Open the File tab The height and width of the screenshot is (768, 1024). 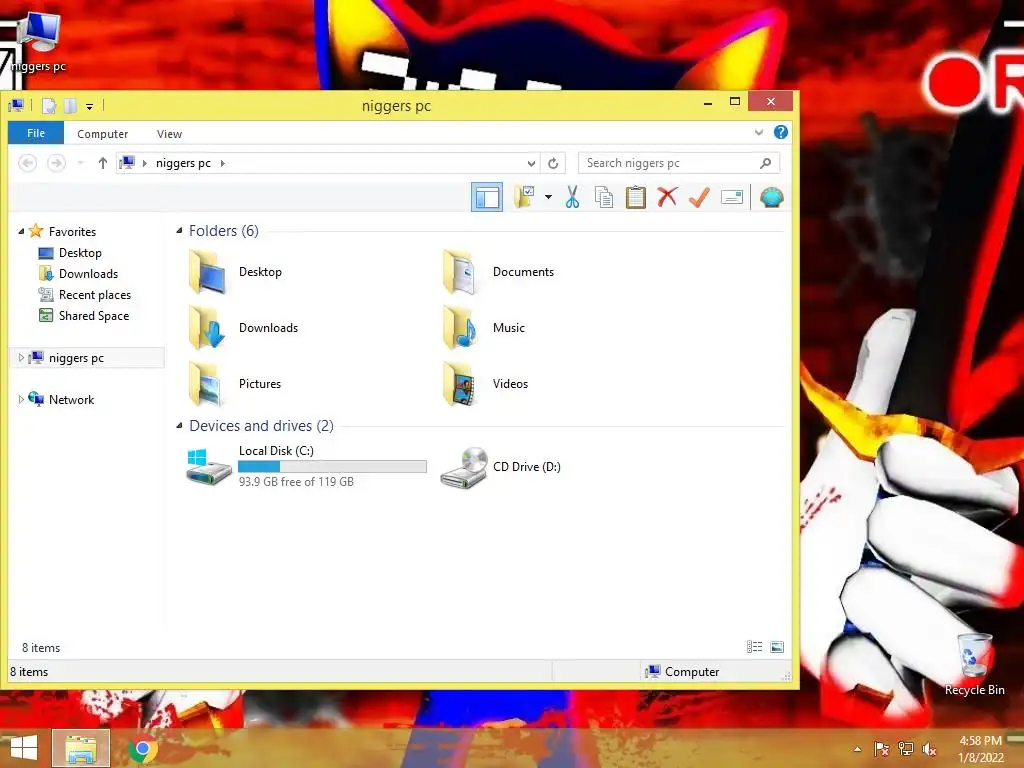point(36,133)
